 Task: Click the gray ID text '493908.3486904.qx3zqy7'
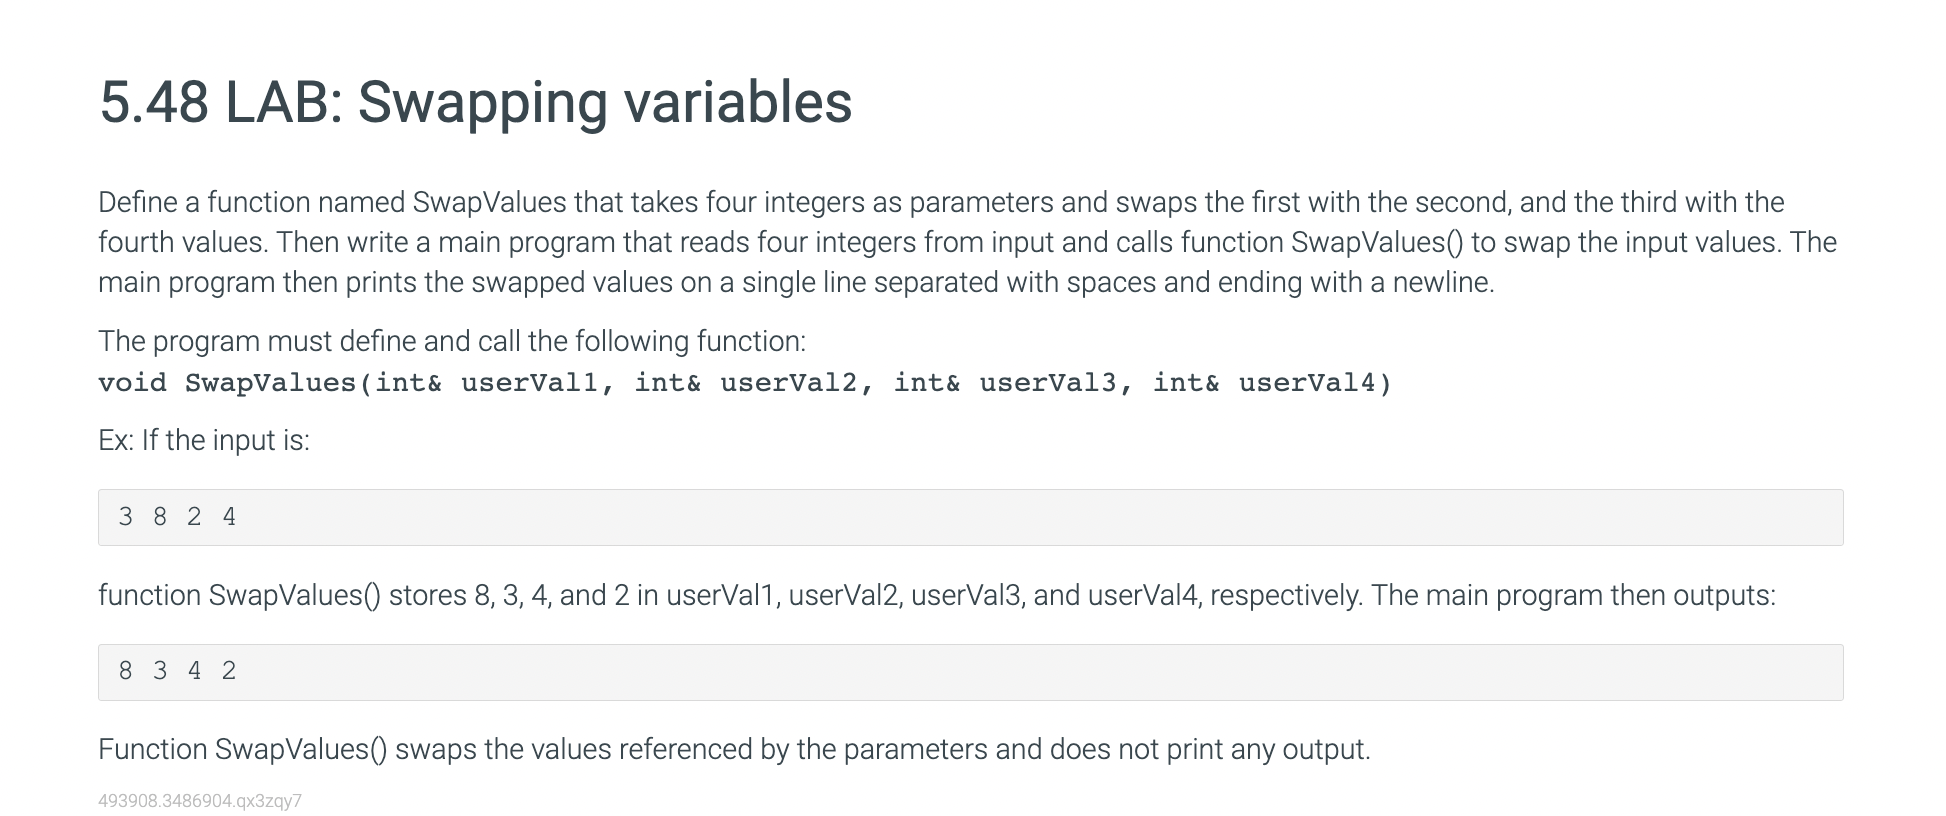pos(200,801)
